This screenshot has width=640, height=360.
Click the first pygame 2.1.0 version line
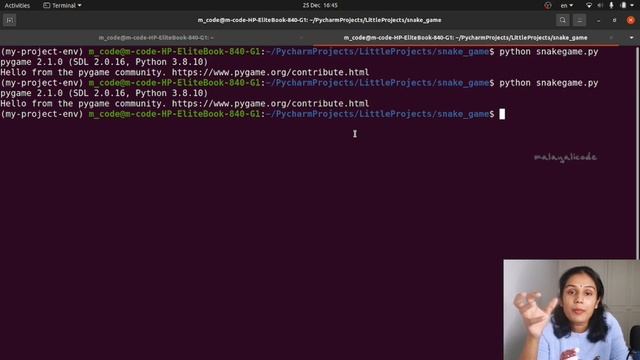point(104,62)
